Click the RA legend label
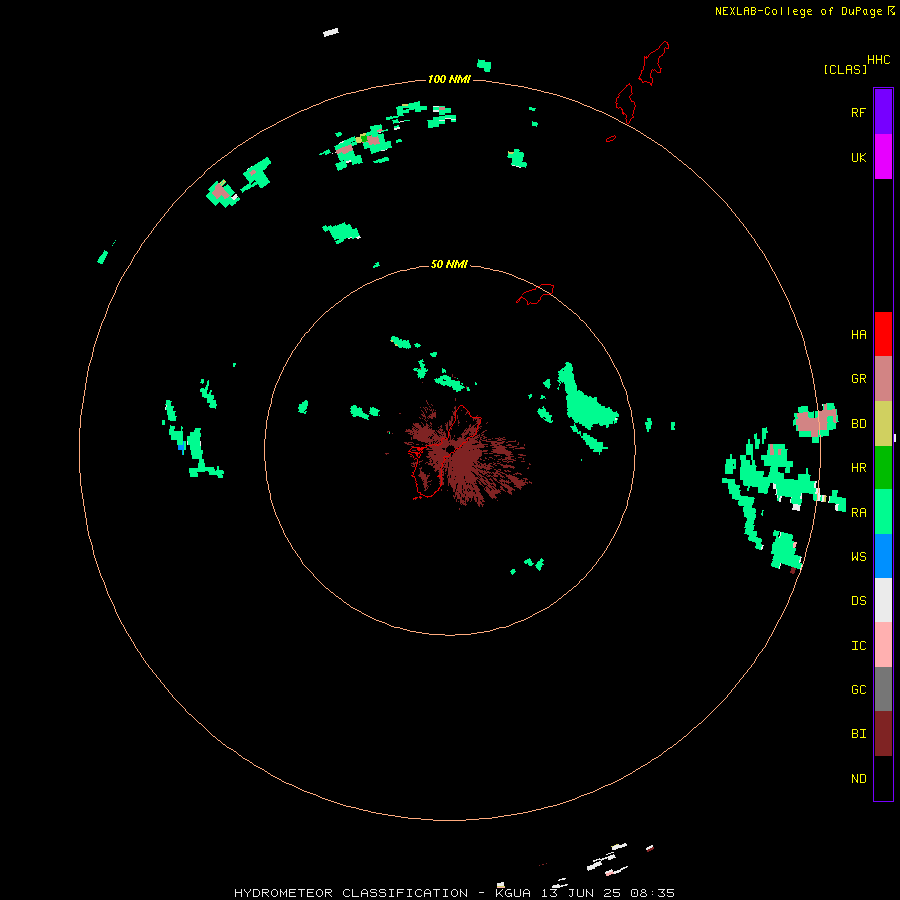 (x=859, y=513)
